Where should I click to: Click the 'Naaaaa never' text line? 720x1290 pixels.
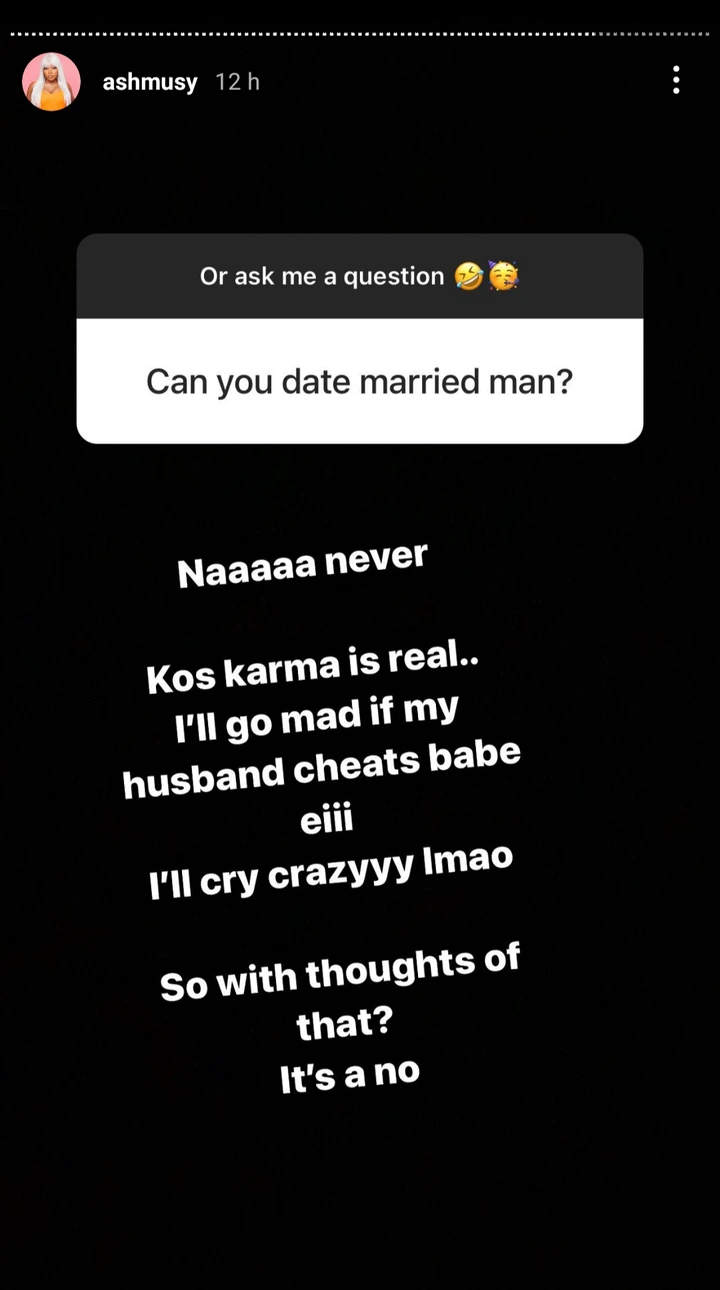point(303,565)
